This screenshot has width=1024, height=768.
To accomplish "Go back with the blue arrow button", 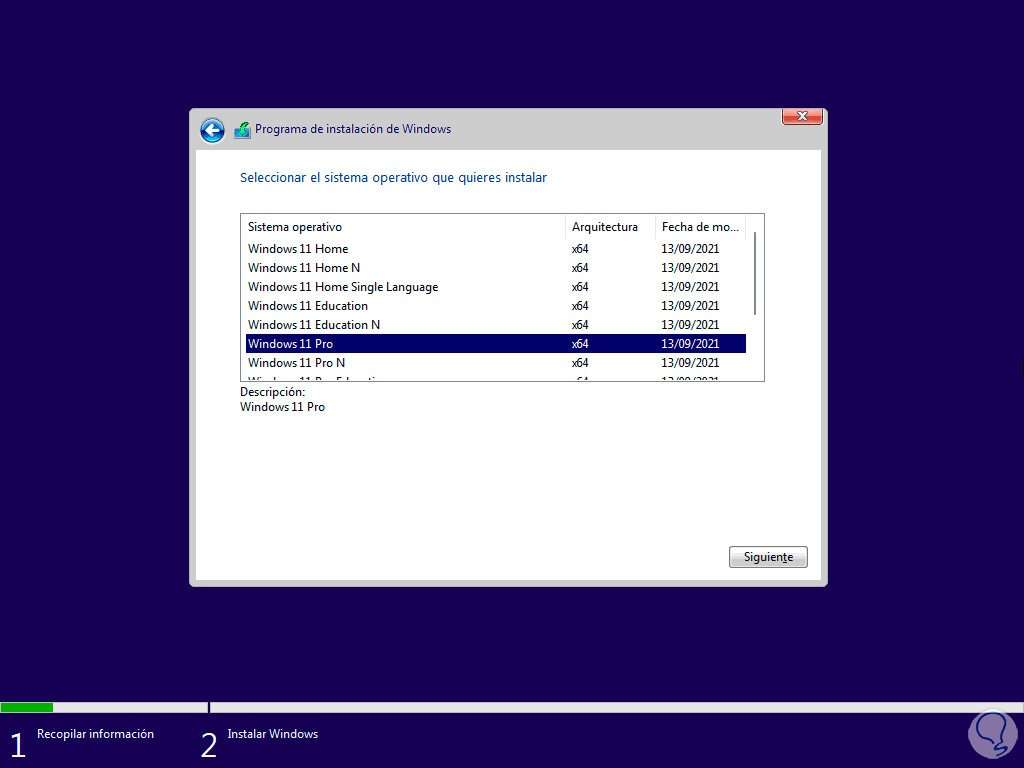I will coord(212,130).
